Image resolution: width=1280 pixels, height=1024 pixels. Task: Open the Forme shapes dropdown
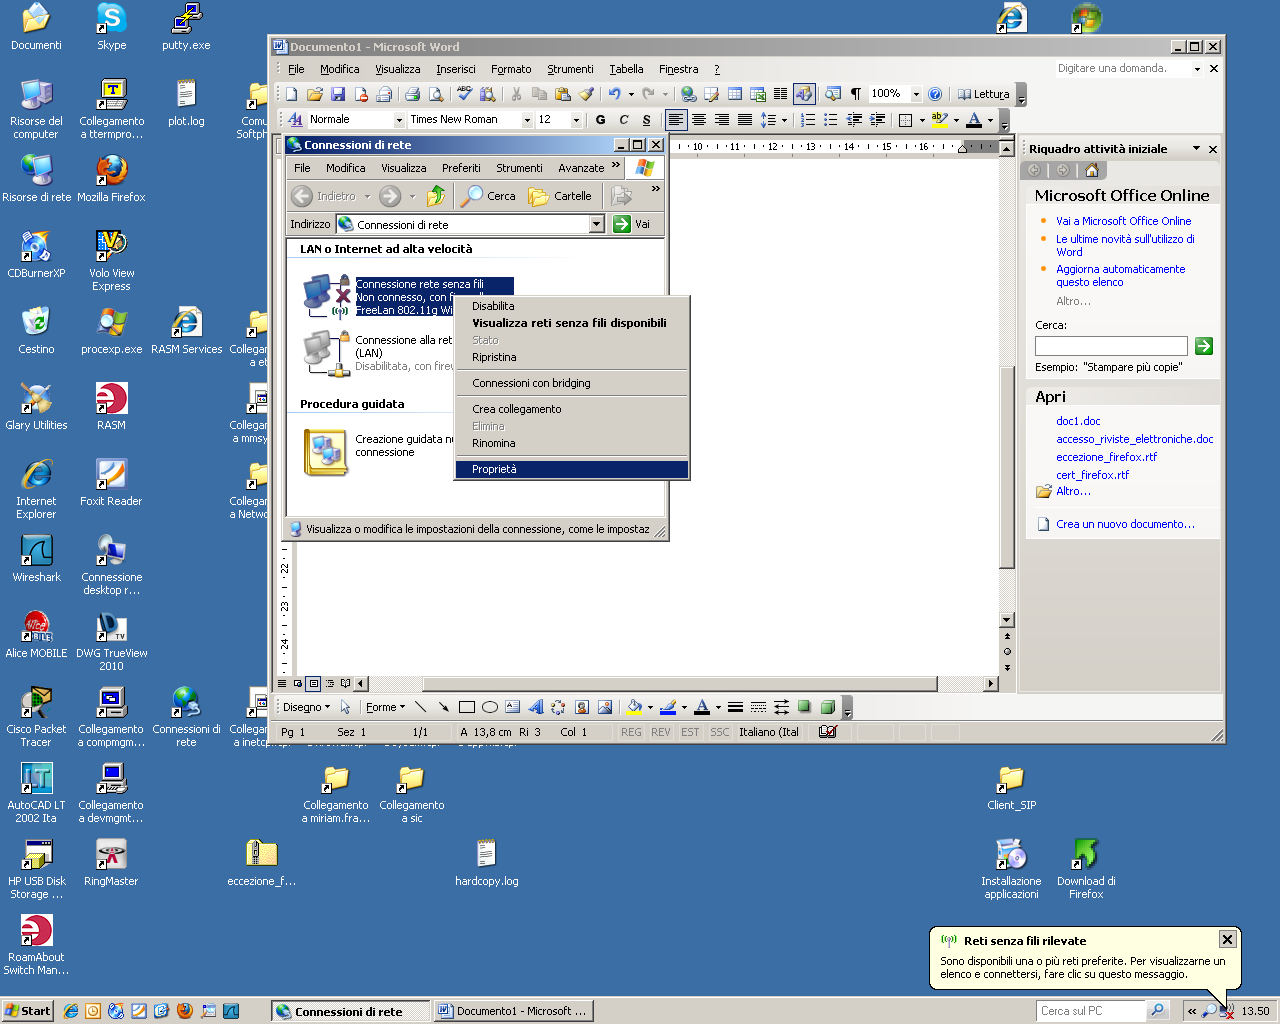tap(385, 707)
